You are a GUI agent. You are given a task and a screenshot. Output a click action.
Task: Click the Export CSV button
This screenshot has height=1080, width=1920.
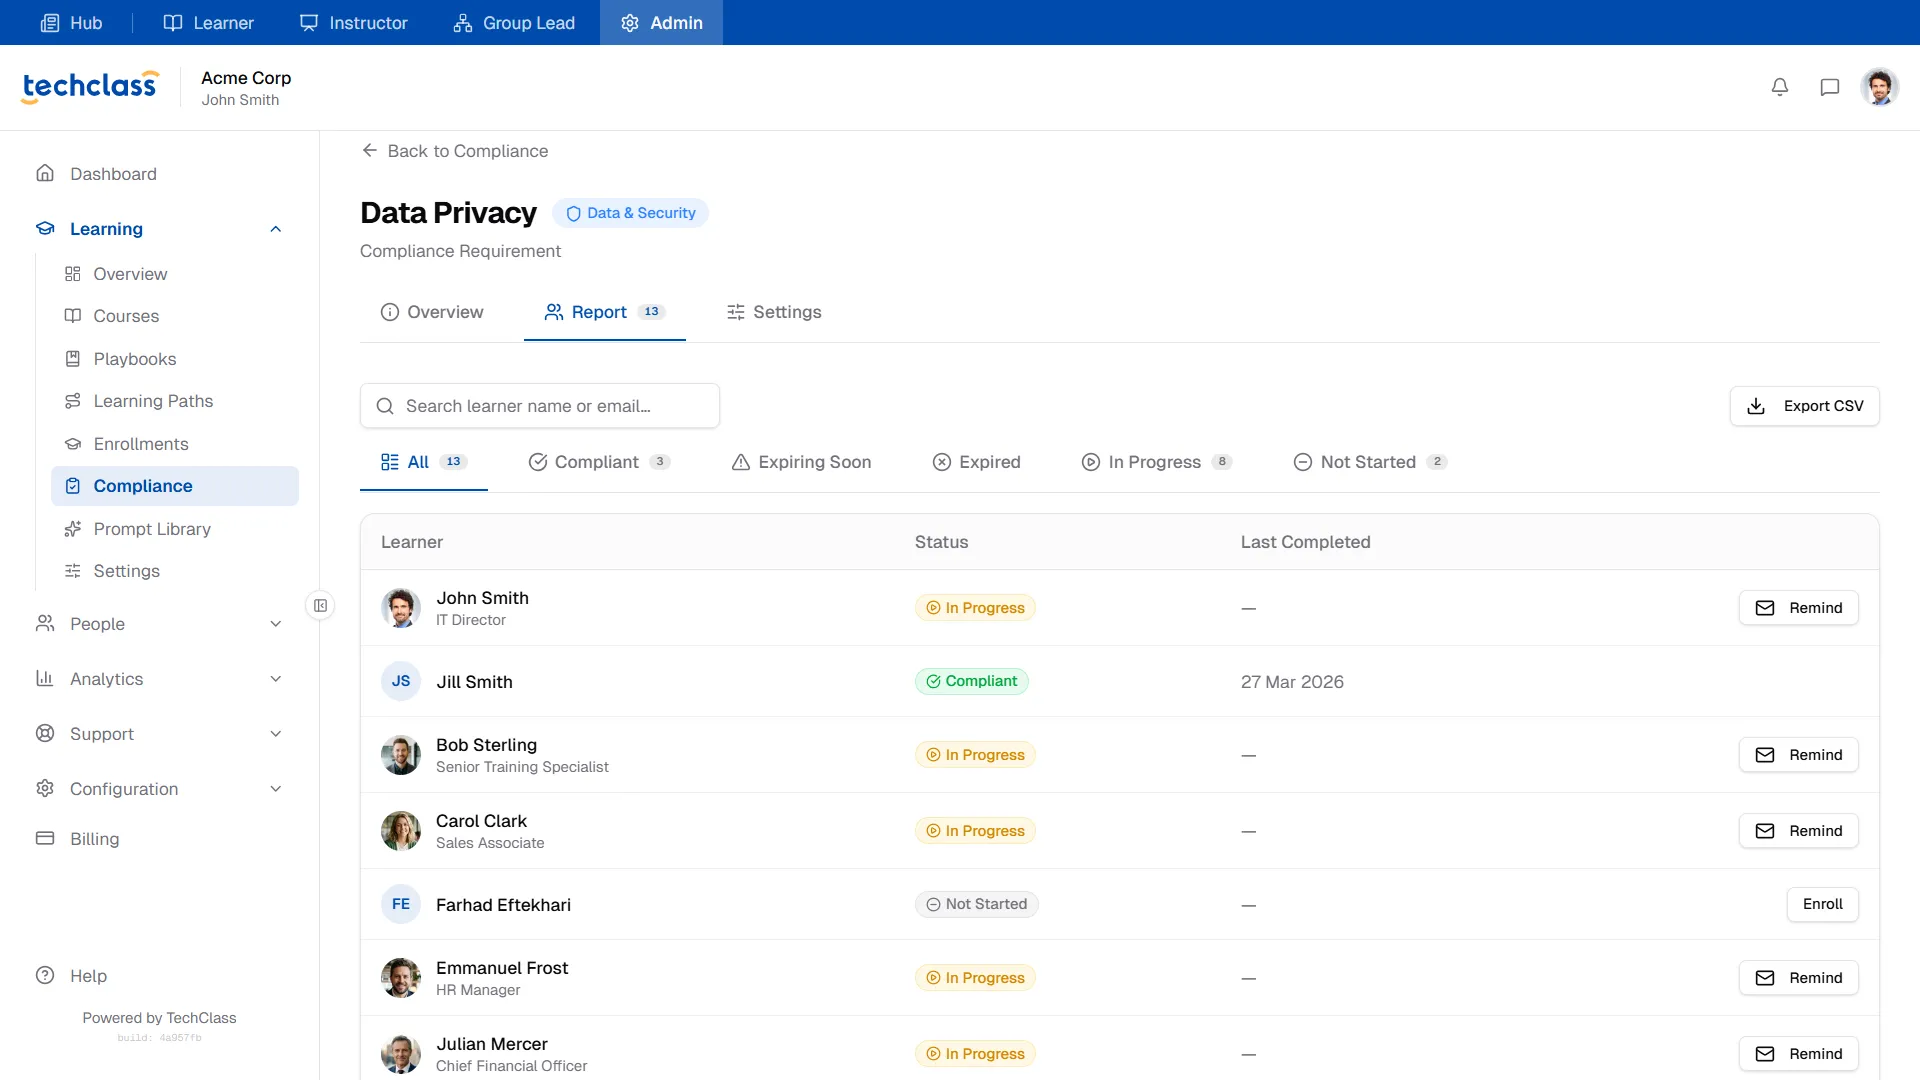(1805, 406)
